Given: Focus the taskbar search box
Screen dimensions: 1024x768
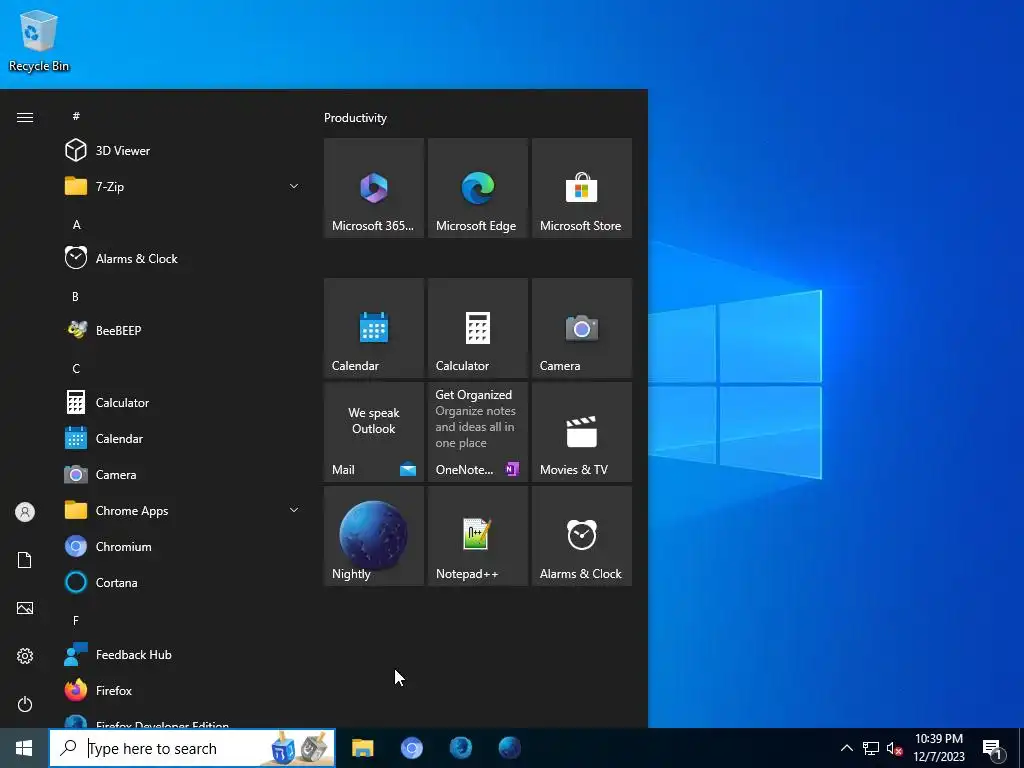Looking at the screenshot, I should coord(193,748).
